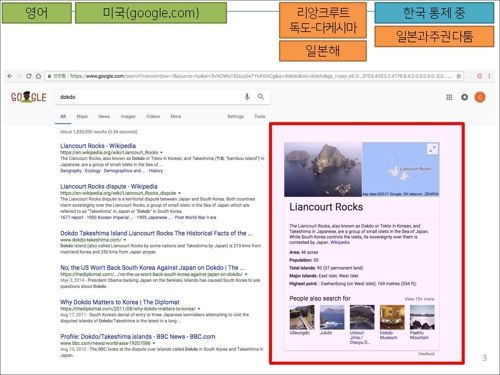Image resolution: width=500 pixels, height=375 pixels.
Task: Open the orange account avatar
Action: click(480, 97)
